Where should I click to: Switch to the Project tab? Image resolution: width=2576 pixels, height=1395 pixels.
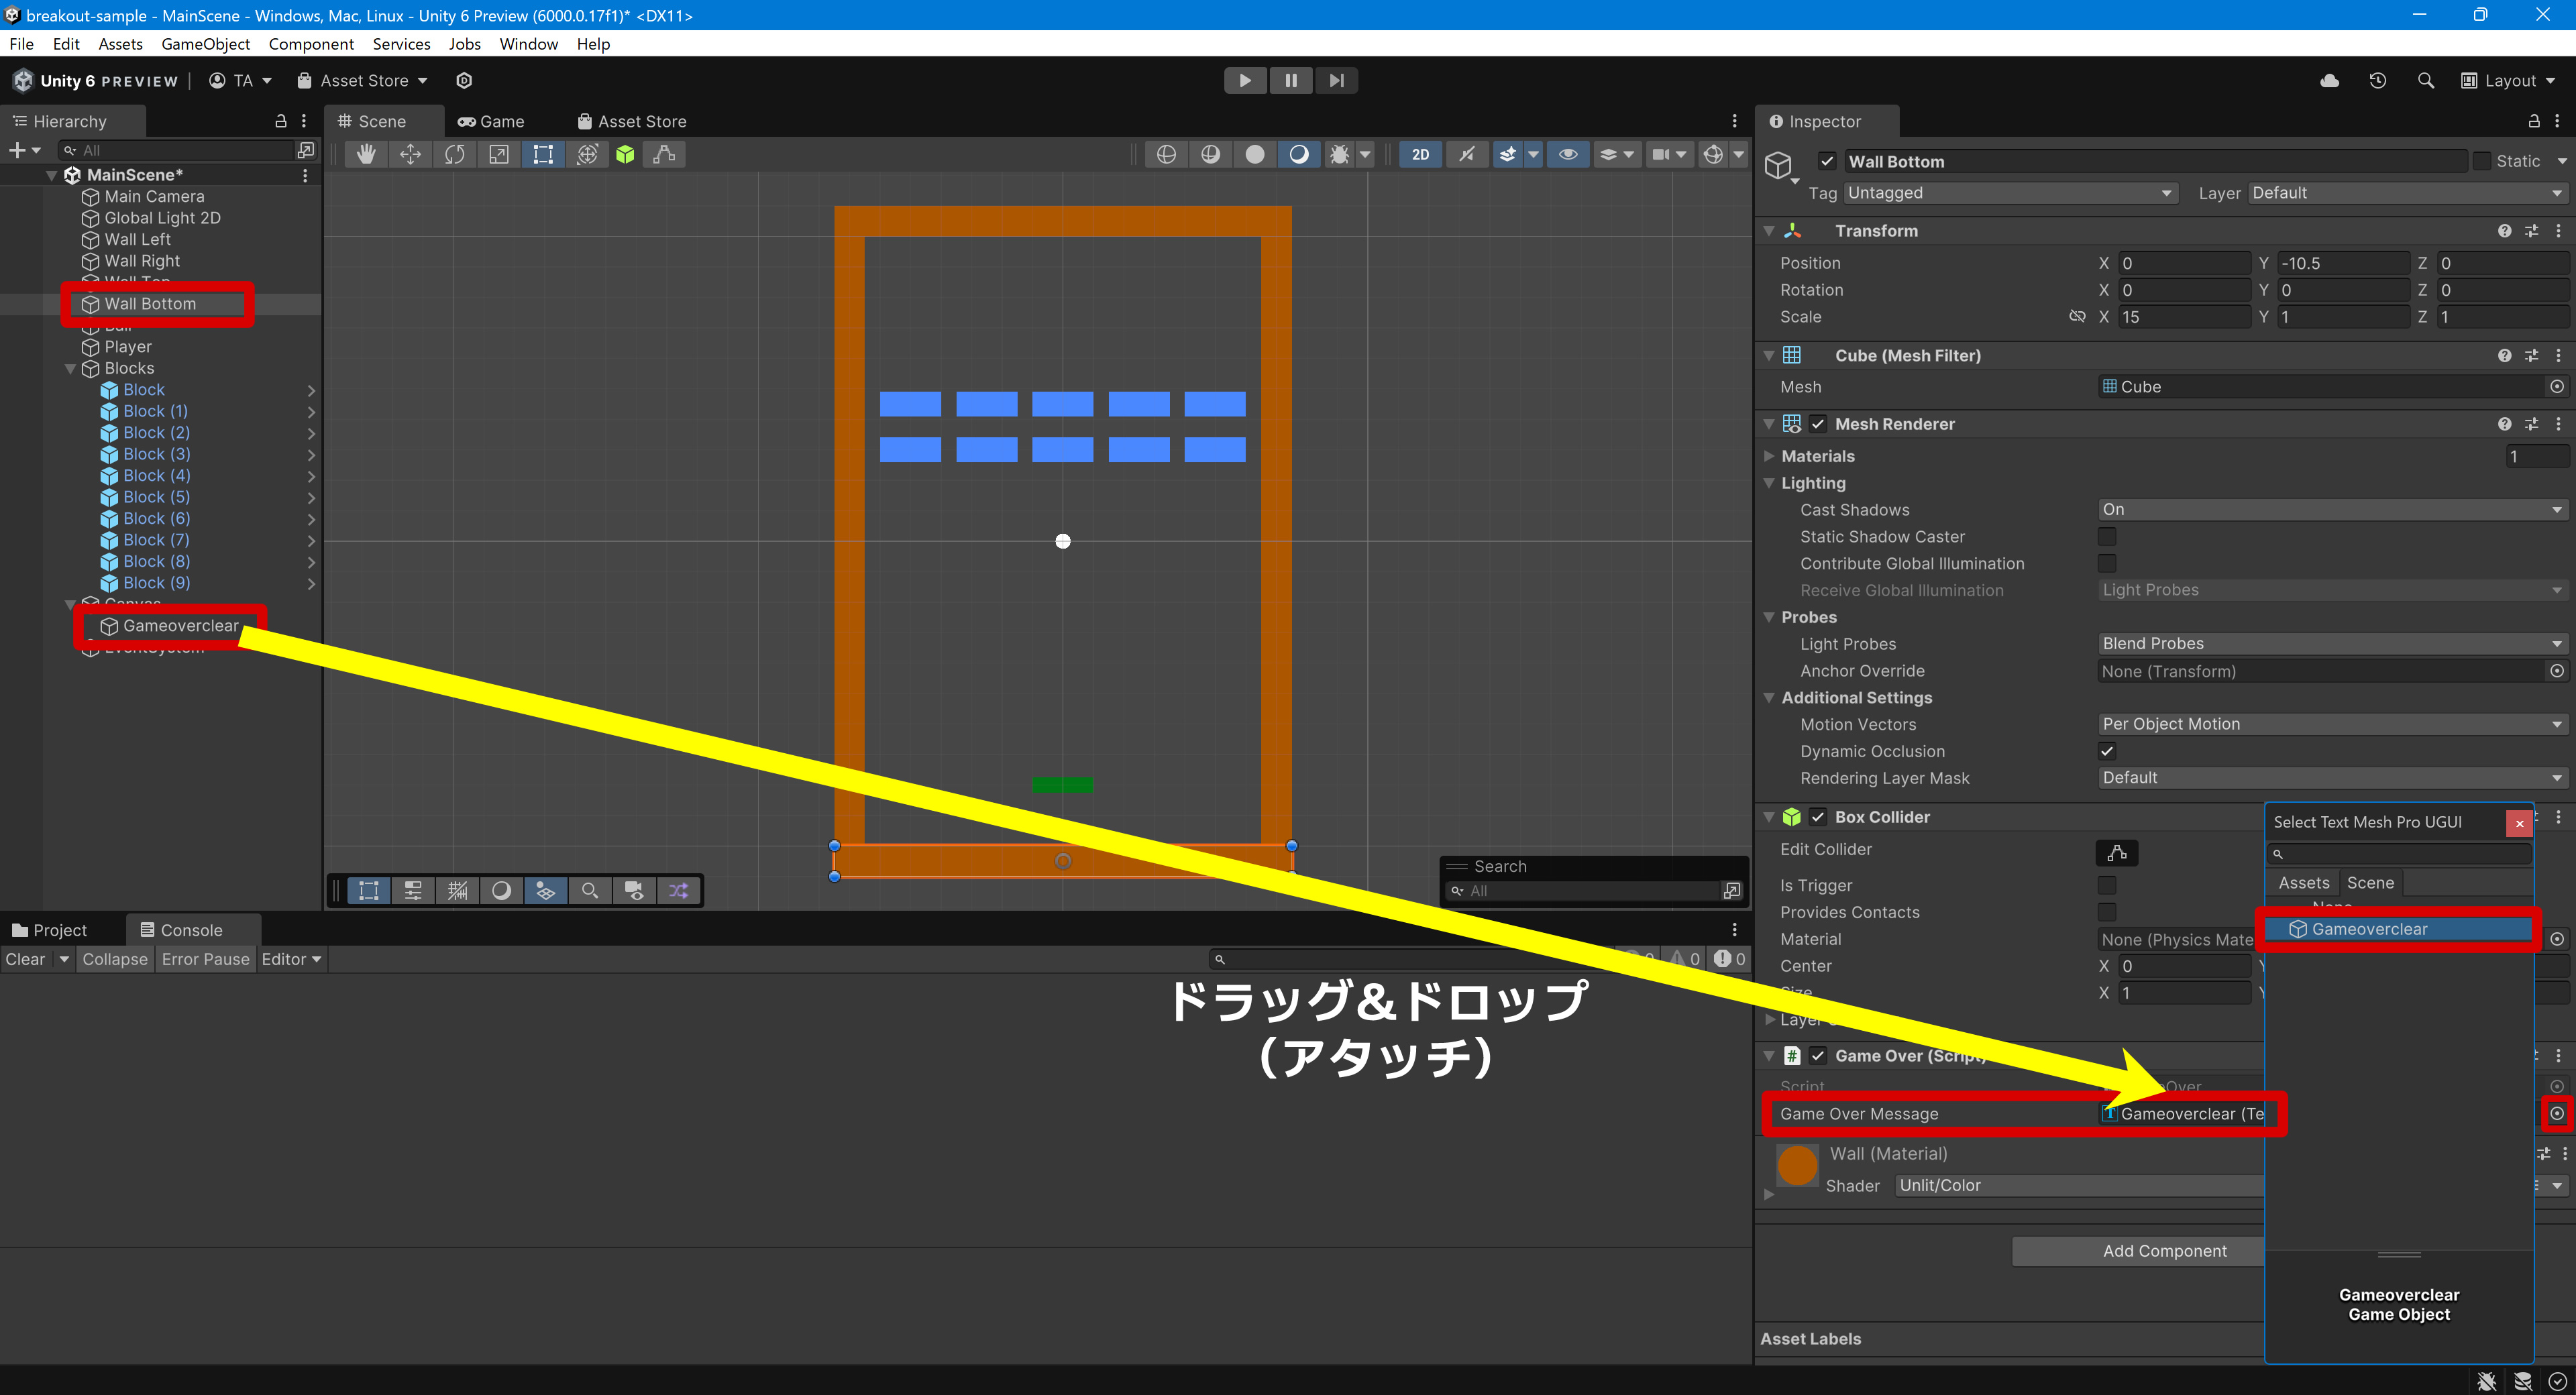[50, 930]
